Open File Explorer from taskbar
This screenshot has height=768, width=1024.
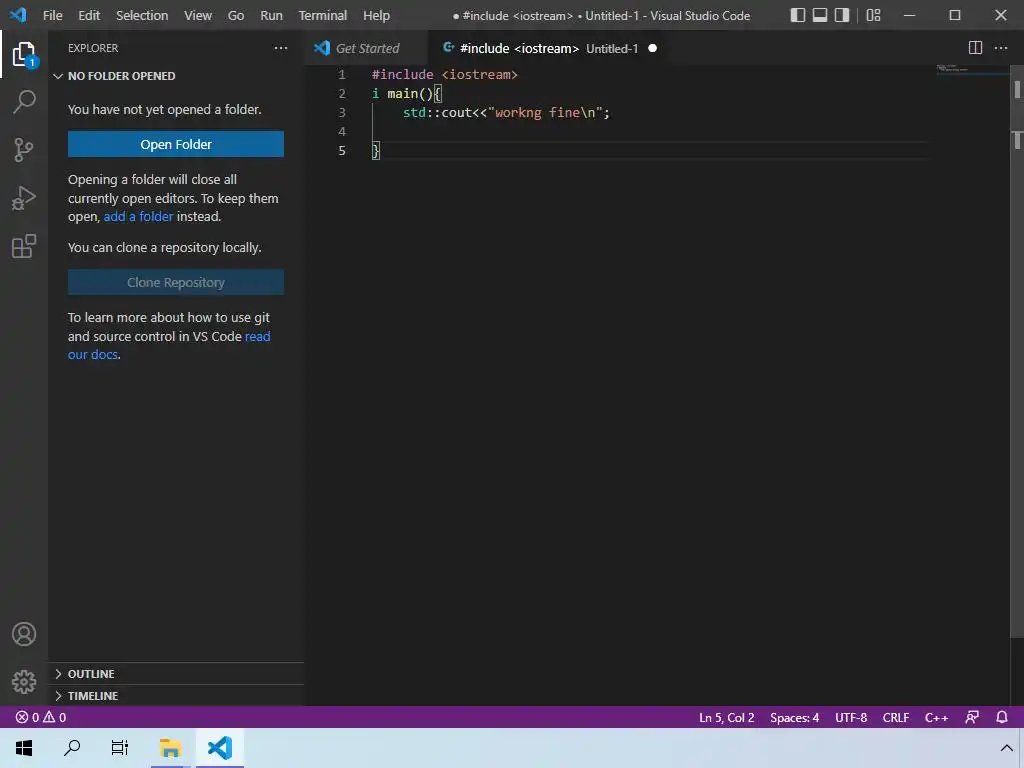click(x=170, y=748)
